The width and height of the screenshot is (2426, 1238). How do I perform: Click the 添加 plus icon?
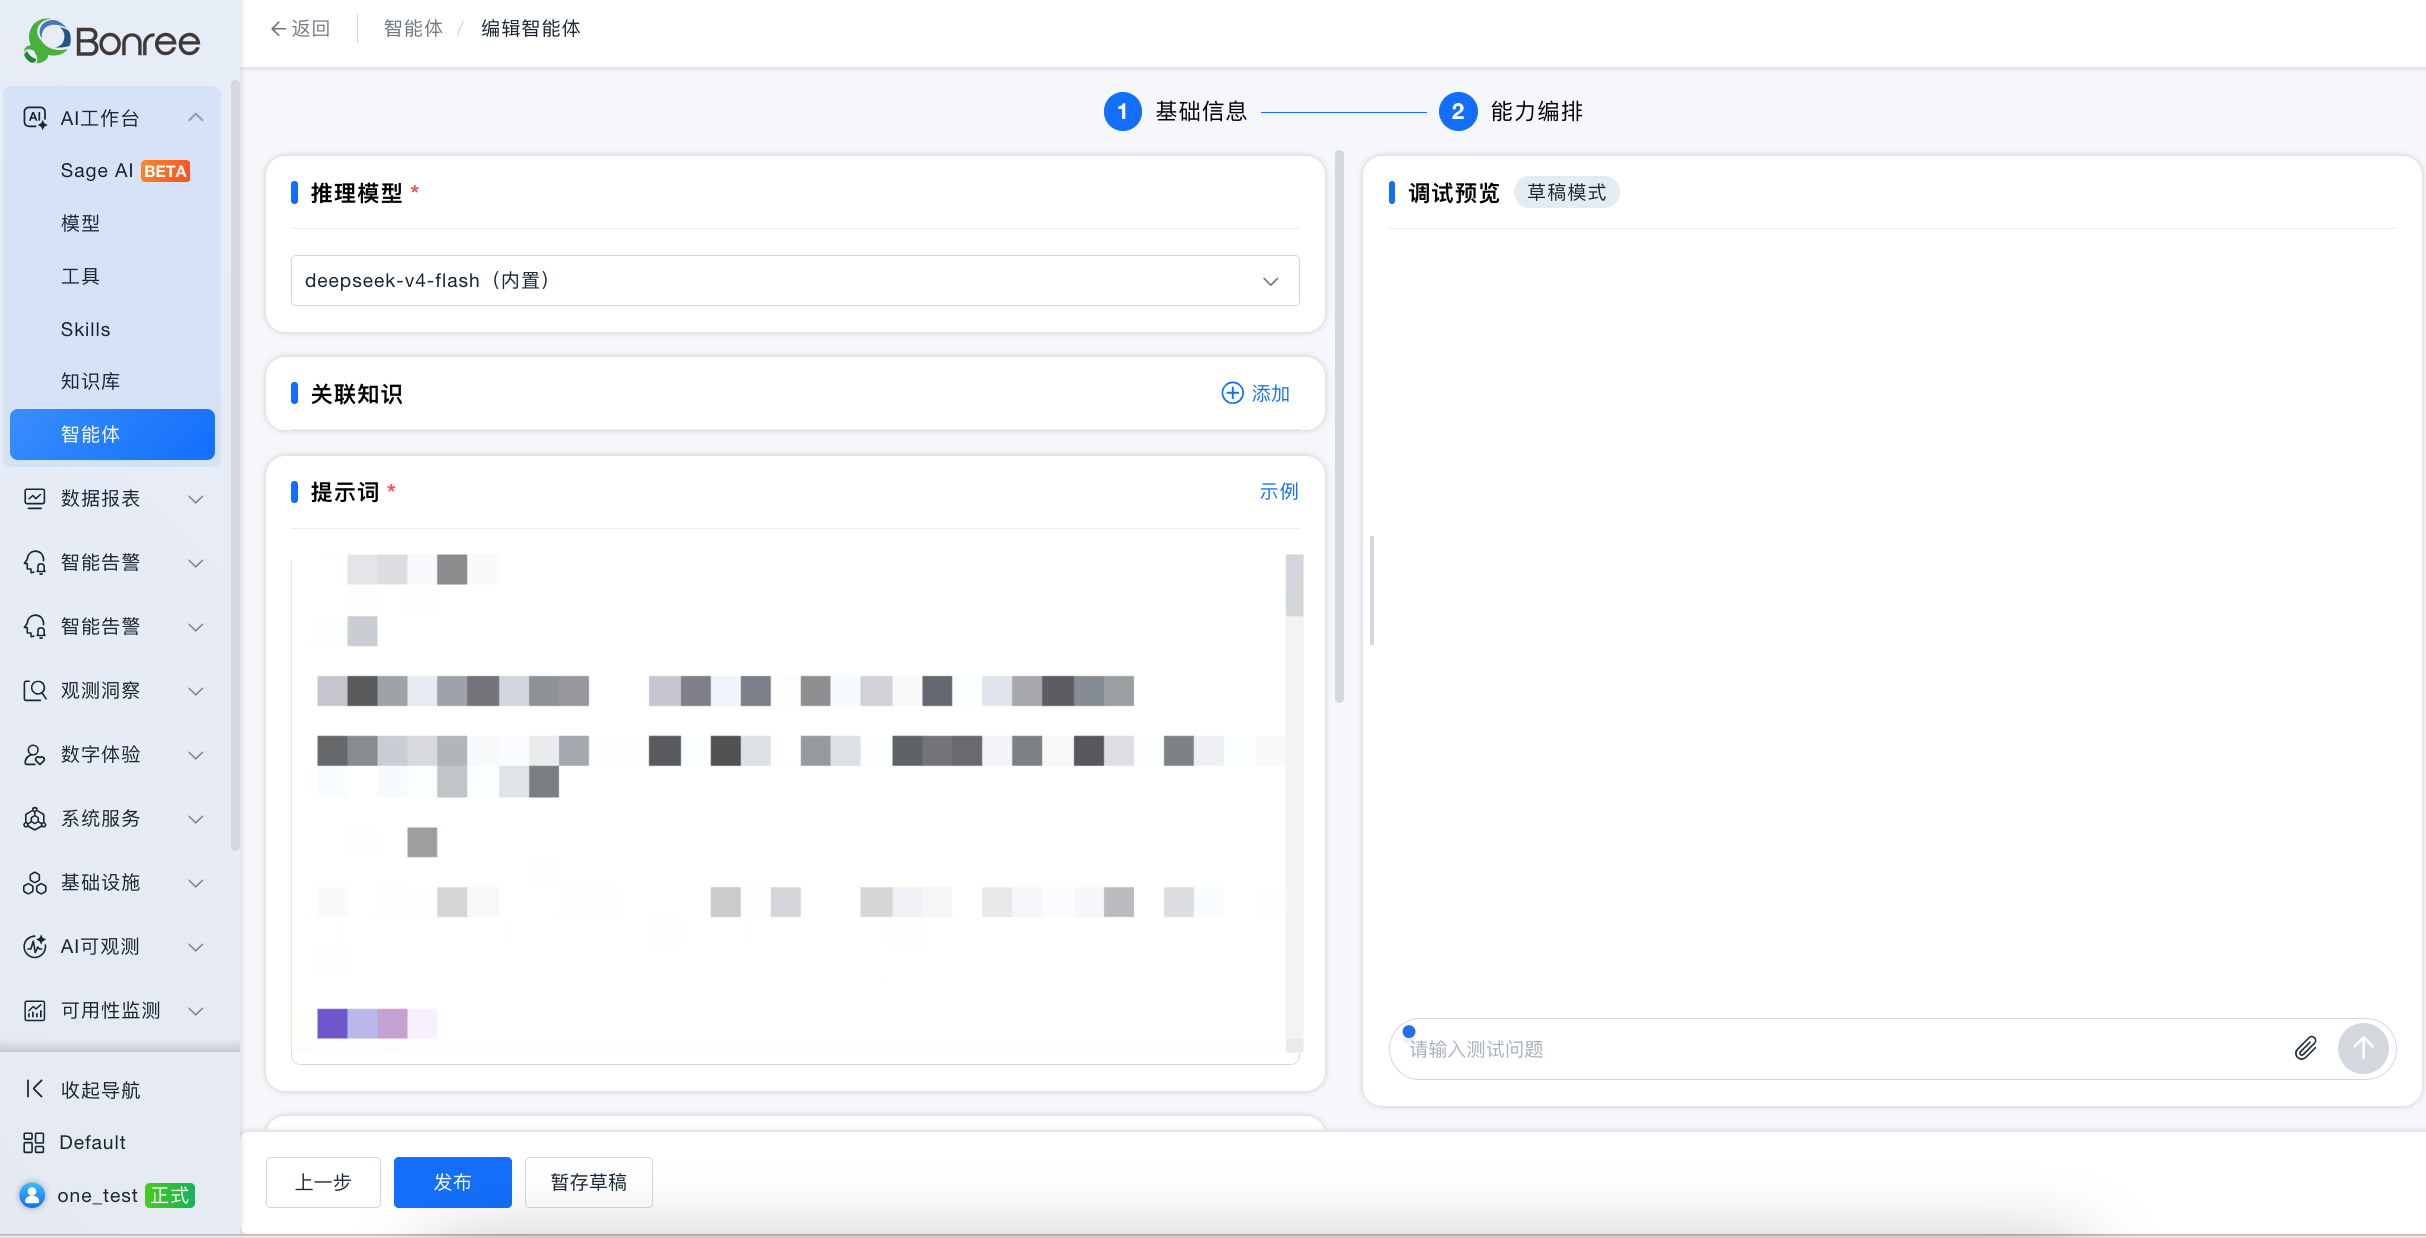1232,393
